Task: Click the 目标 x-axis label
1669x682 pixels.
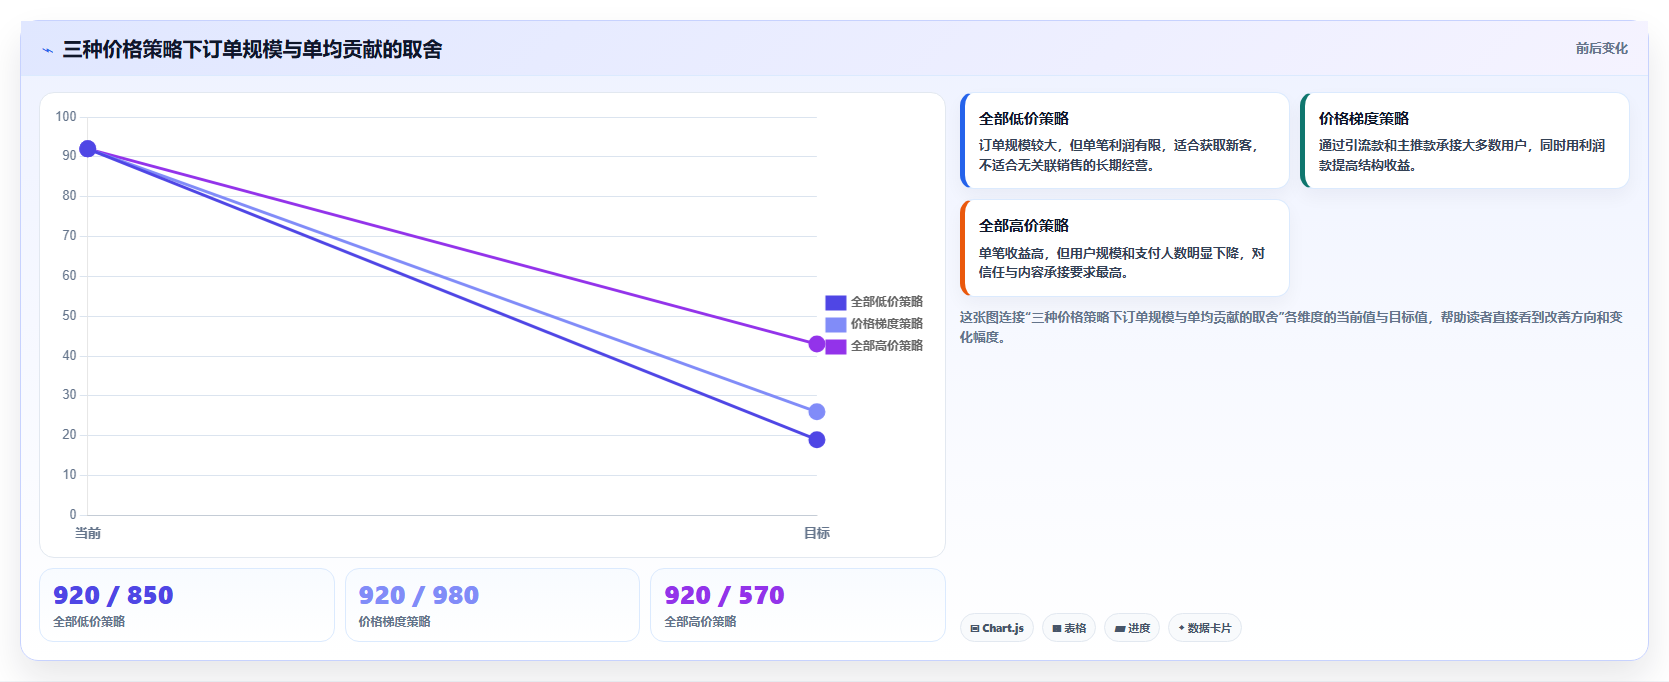Action: (x=817, y=533)
